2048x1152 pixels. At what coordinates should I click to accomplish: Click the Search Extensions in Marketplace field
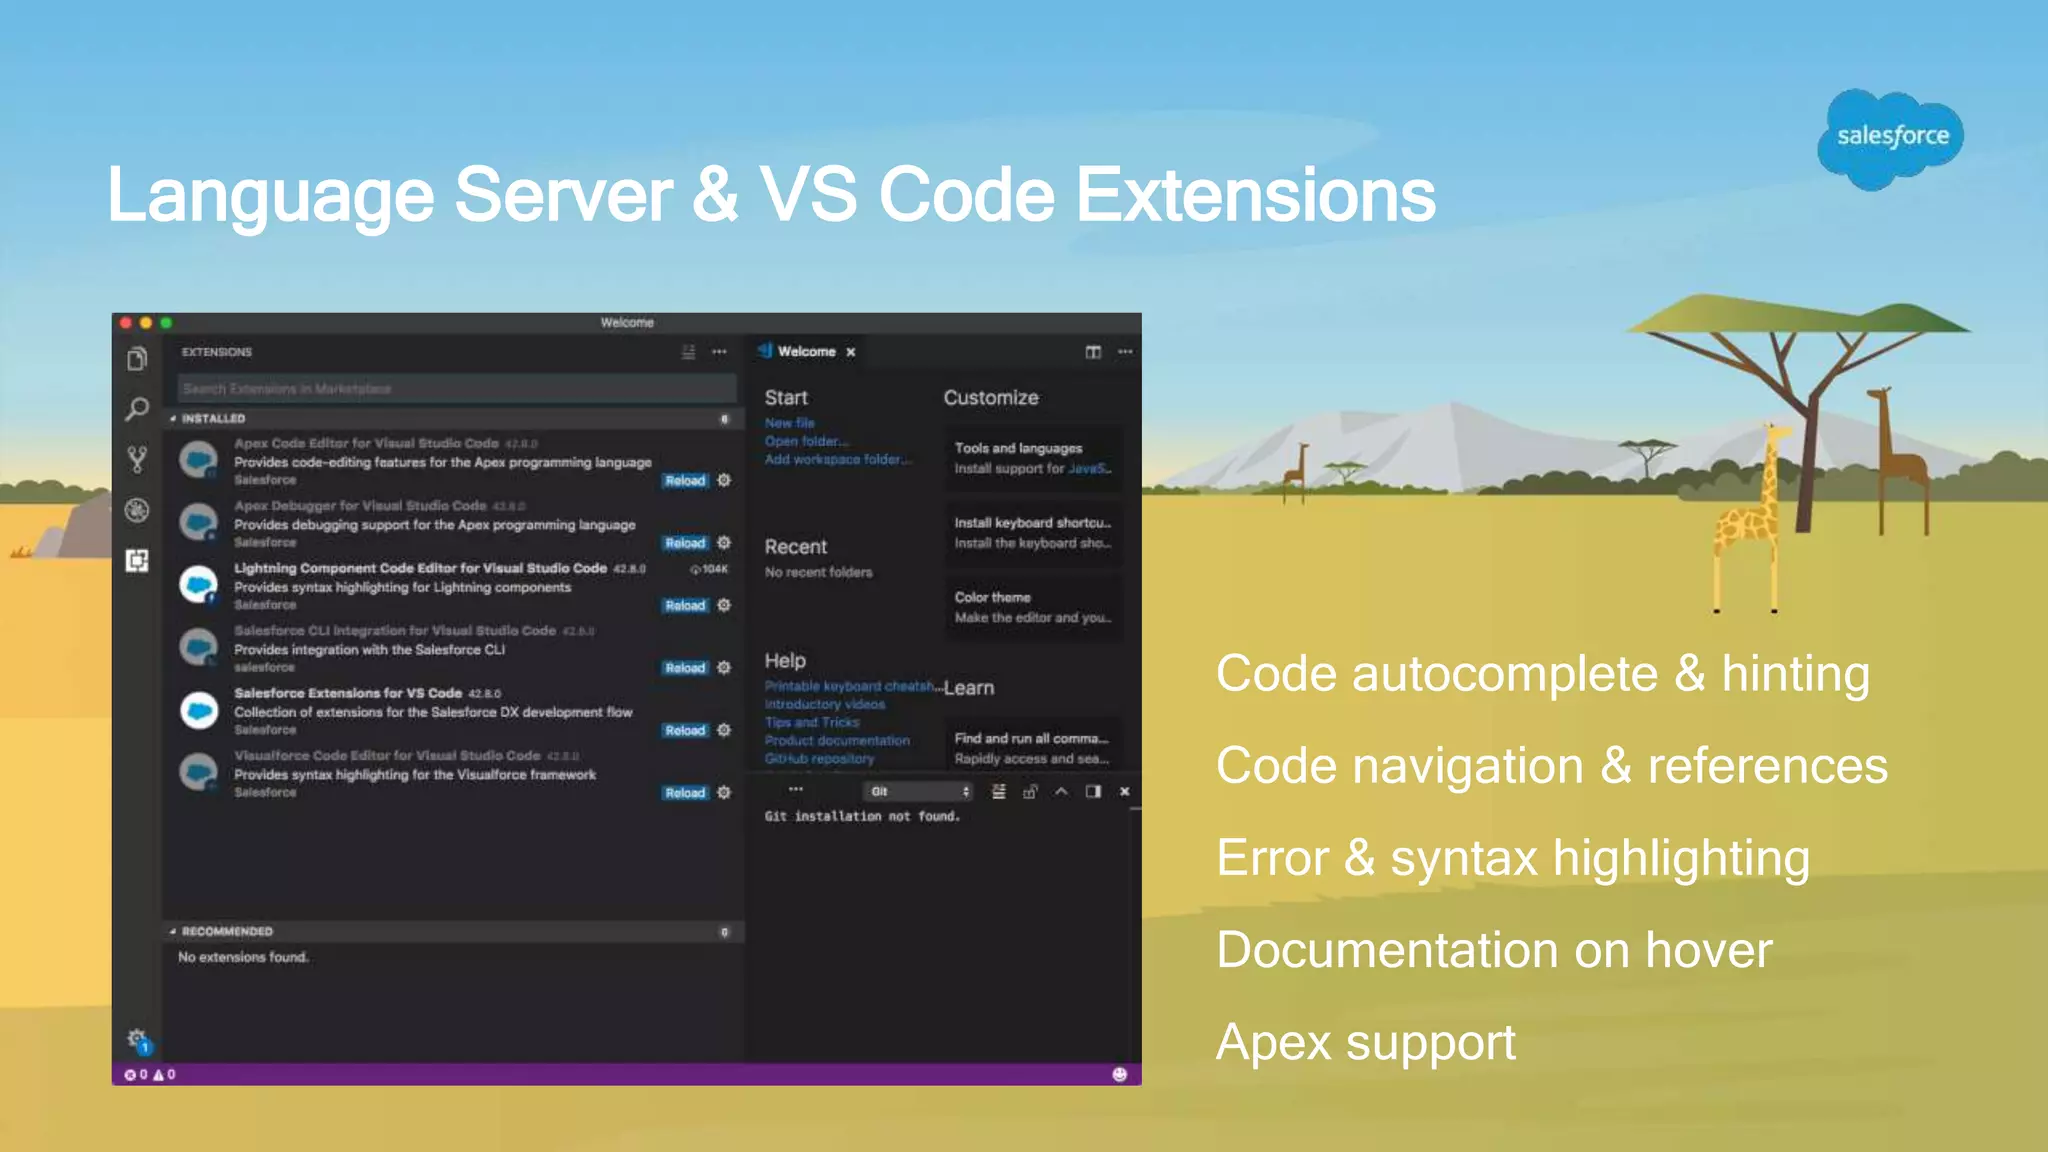[x=456, y=389]
